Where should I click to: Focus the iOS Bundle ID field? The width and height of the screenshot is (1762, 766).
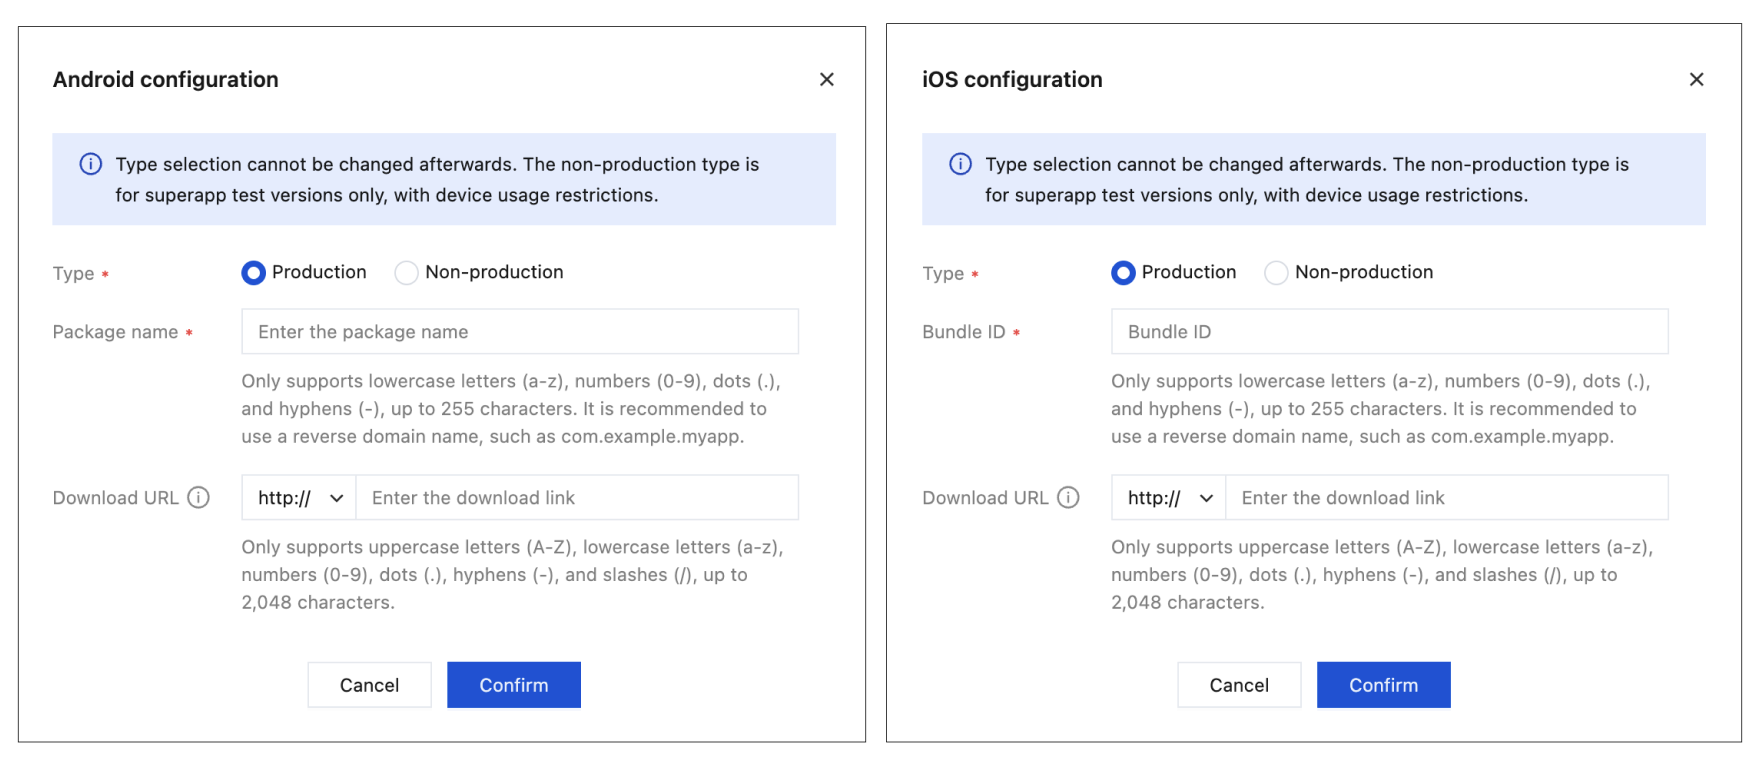point(1390,331)
